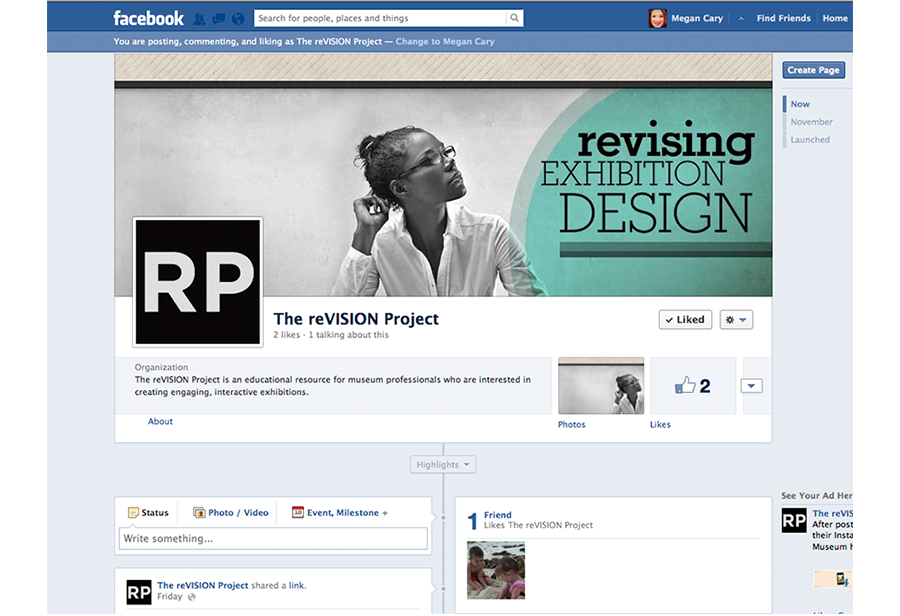Click the Likes label link

tap(660, 425)
